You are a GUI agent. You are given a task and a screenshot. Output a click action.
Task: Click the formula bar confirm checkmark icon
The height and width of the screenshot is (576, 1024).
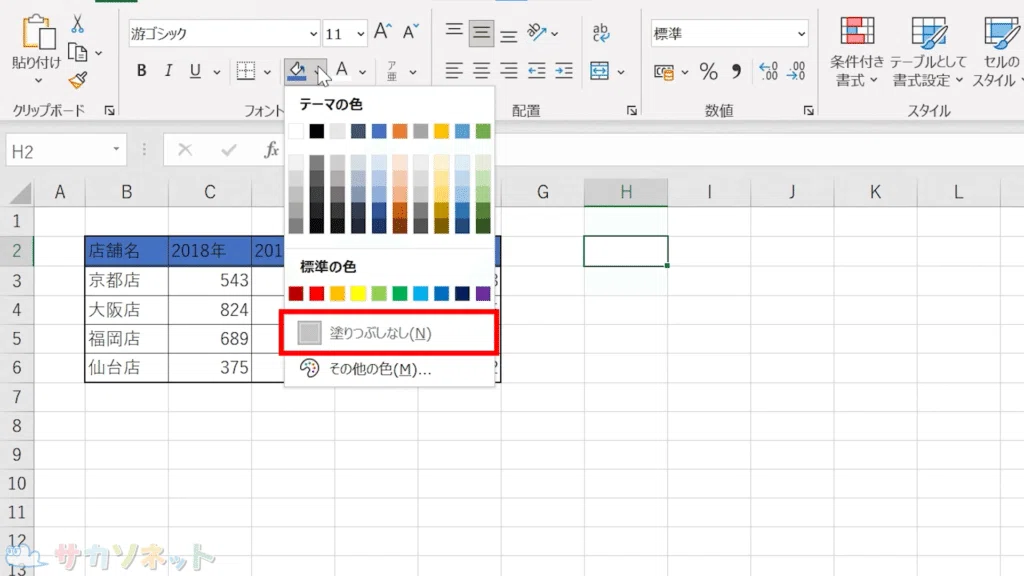coord(229,150)
